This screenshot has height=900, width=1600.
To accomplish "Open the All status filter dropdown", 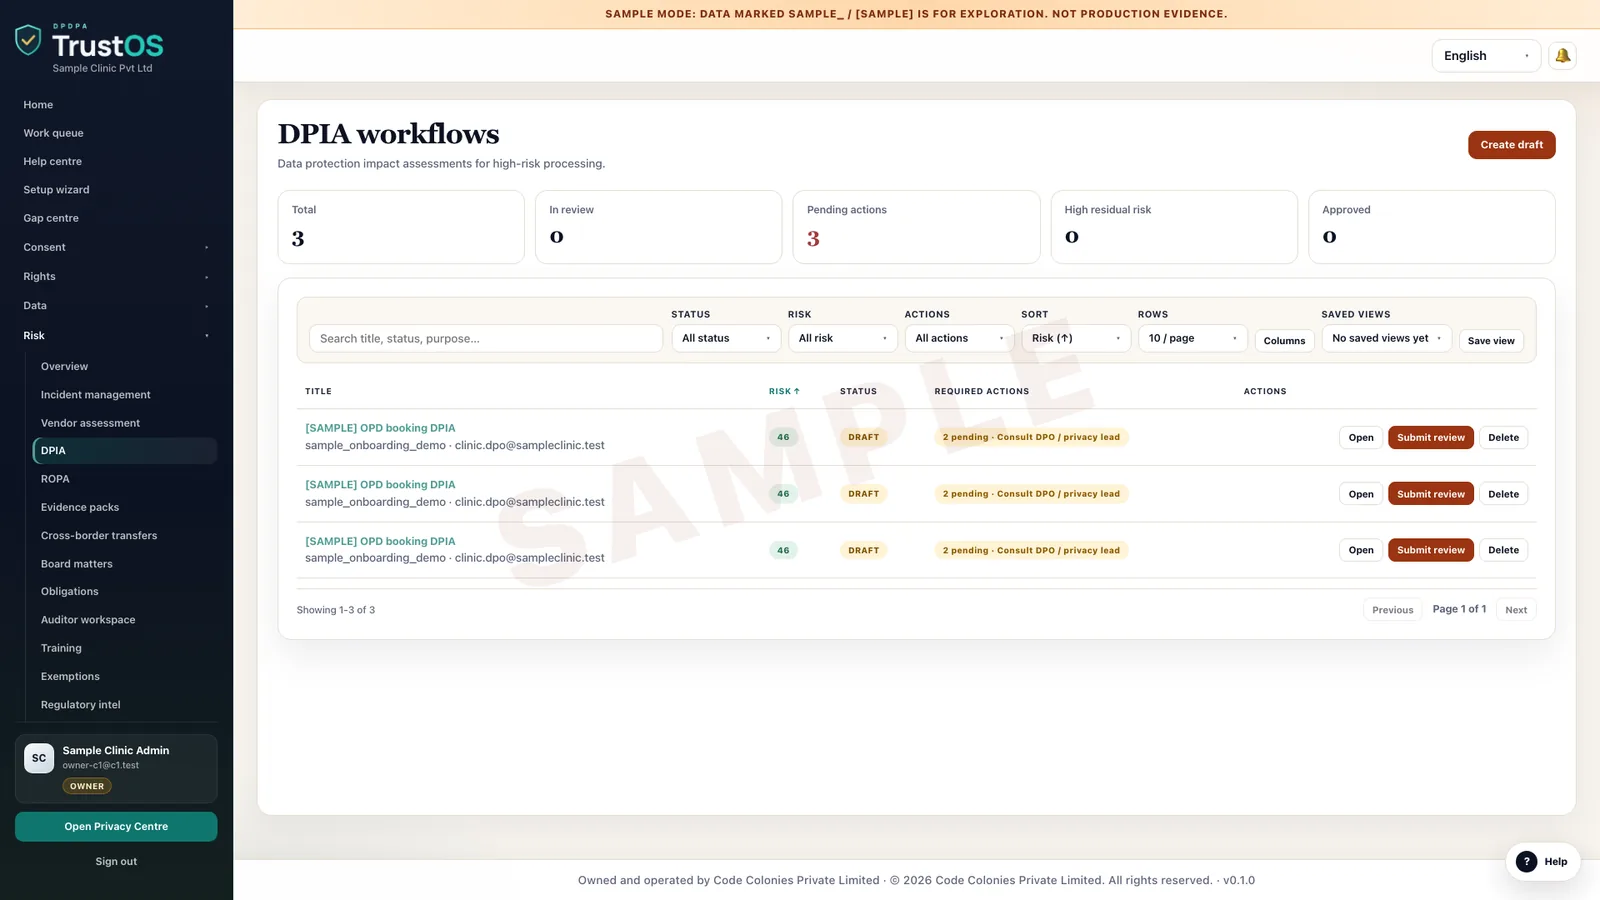I will tap(726, 338).
